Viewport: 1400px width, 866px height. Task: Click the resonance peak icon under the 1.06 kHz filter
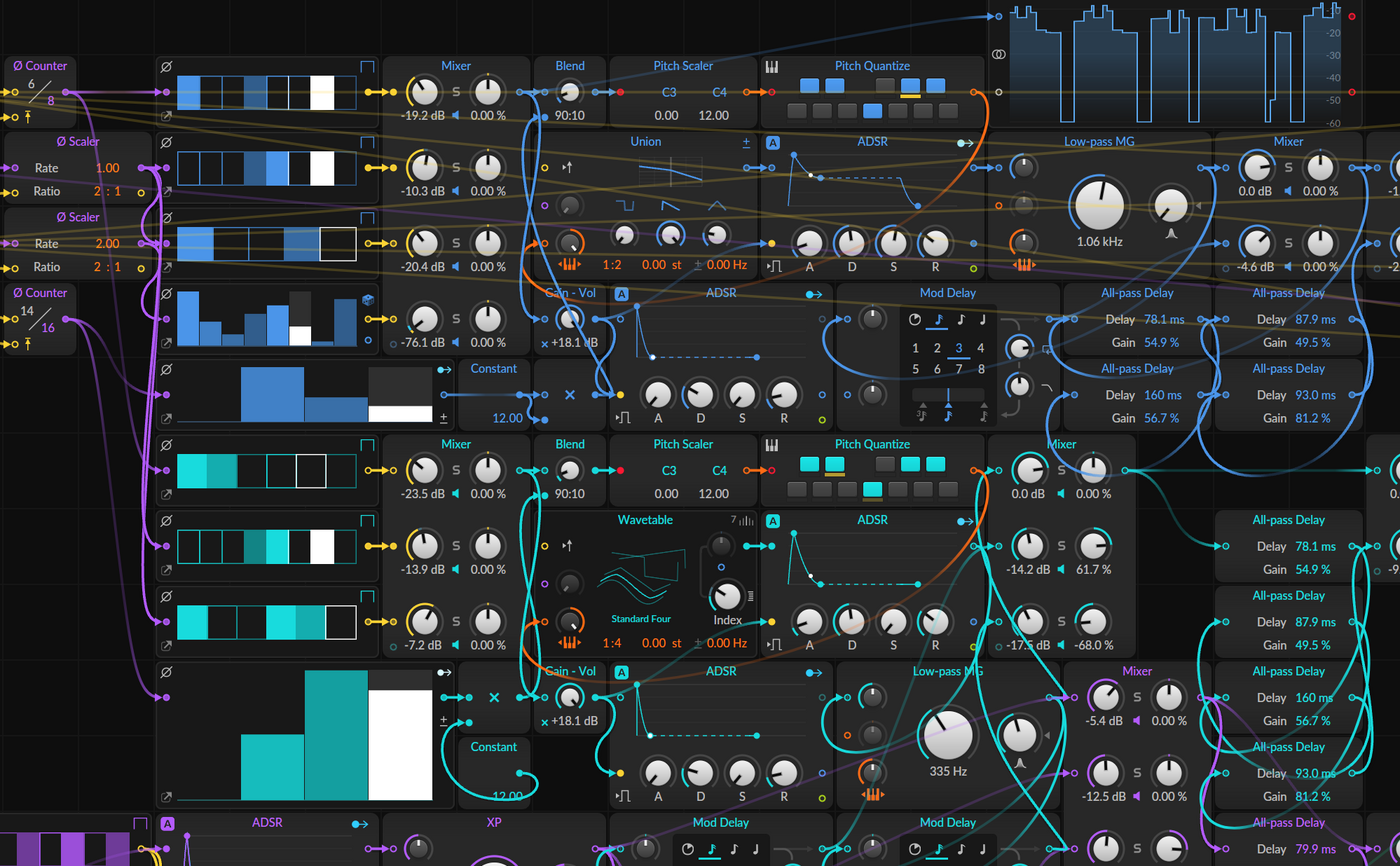point(1169,232)
